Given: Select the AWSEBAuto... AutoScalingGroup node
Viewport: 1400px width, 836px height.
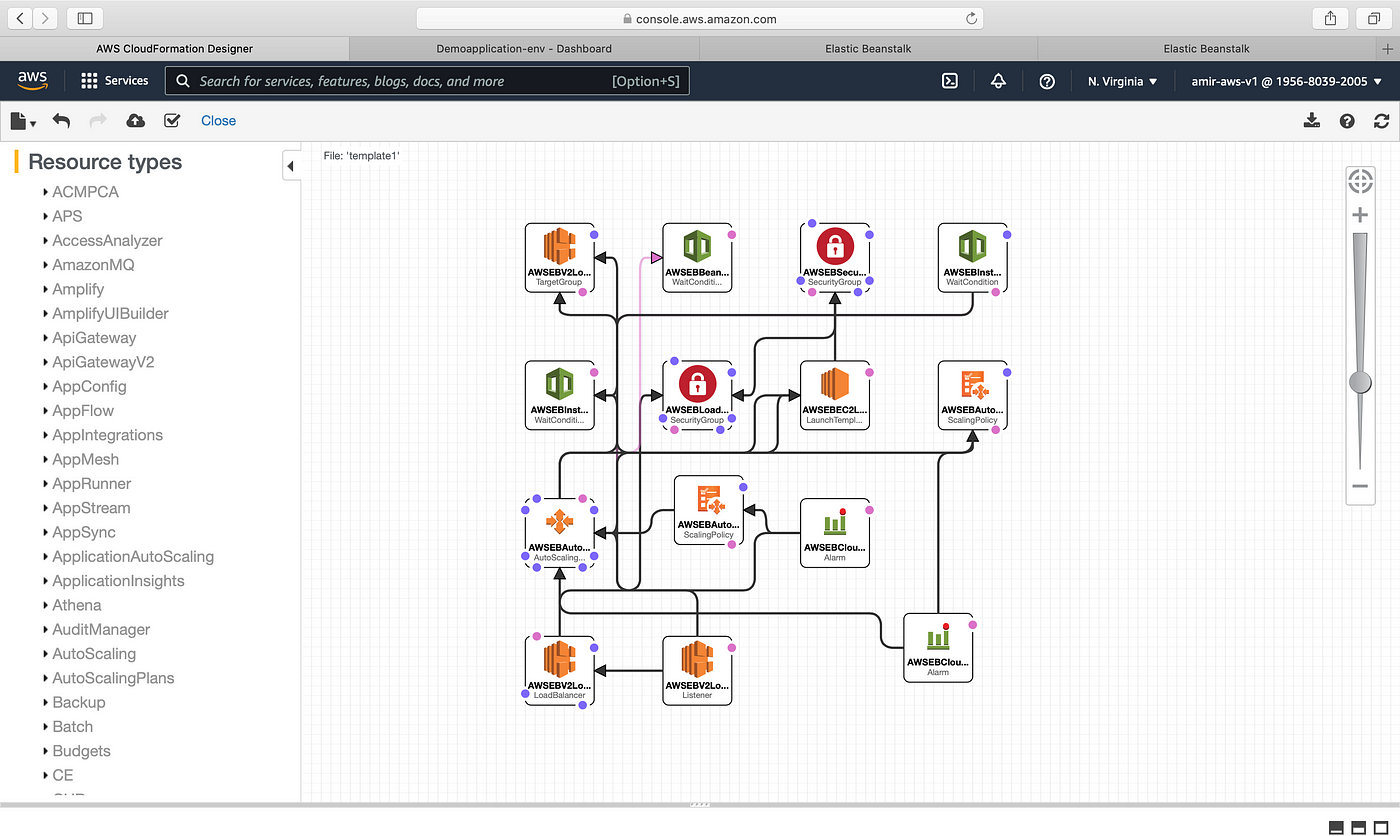Looking at the screenshot, I should [559, 533].
